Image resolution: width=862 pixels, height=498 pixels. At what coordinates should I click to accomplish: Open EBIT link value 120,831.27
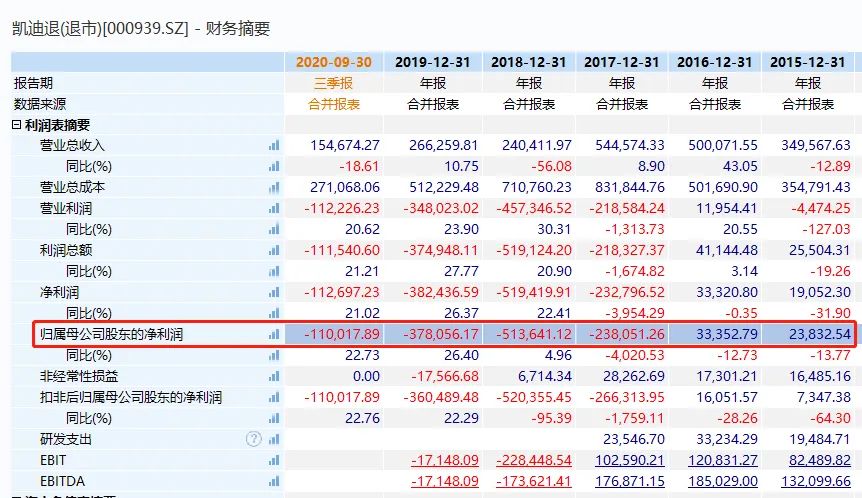click(723, 460)
